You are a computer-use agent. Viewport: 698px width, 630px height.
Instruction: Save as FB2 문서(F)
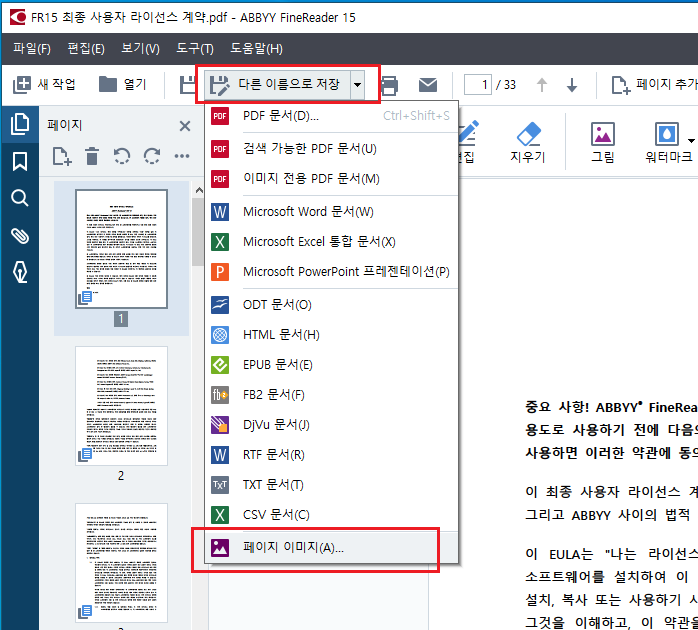tap(332, 394)
